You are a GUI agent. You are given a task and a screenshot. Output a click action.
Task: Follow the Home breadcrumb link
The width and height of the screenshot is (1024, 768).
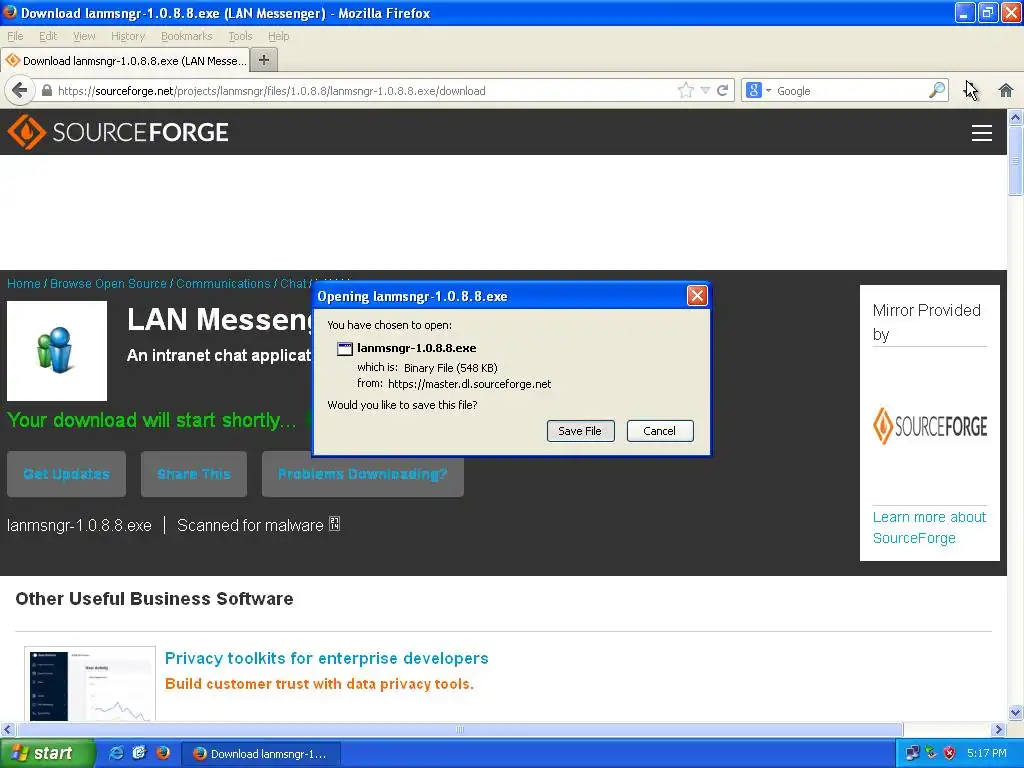click(24, 283)
